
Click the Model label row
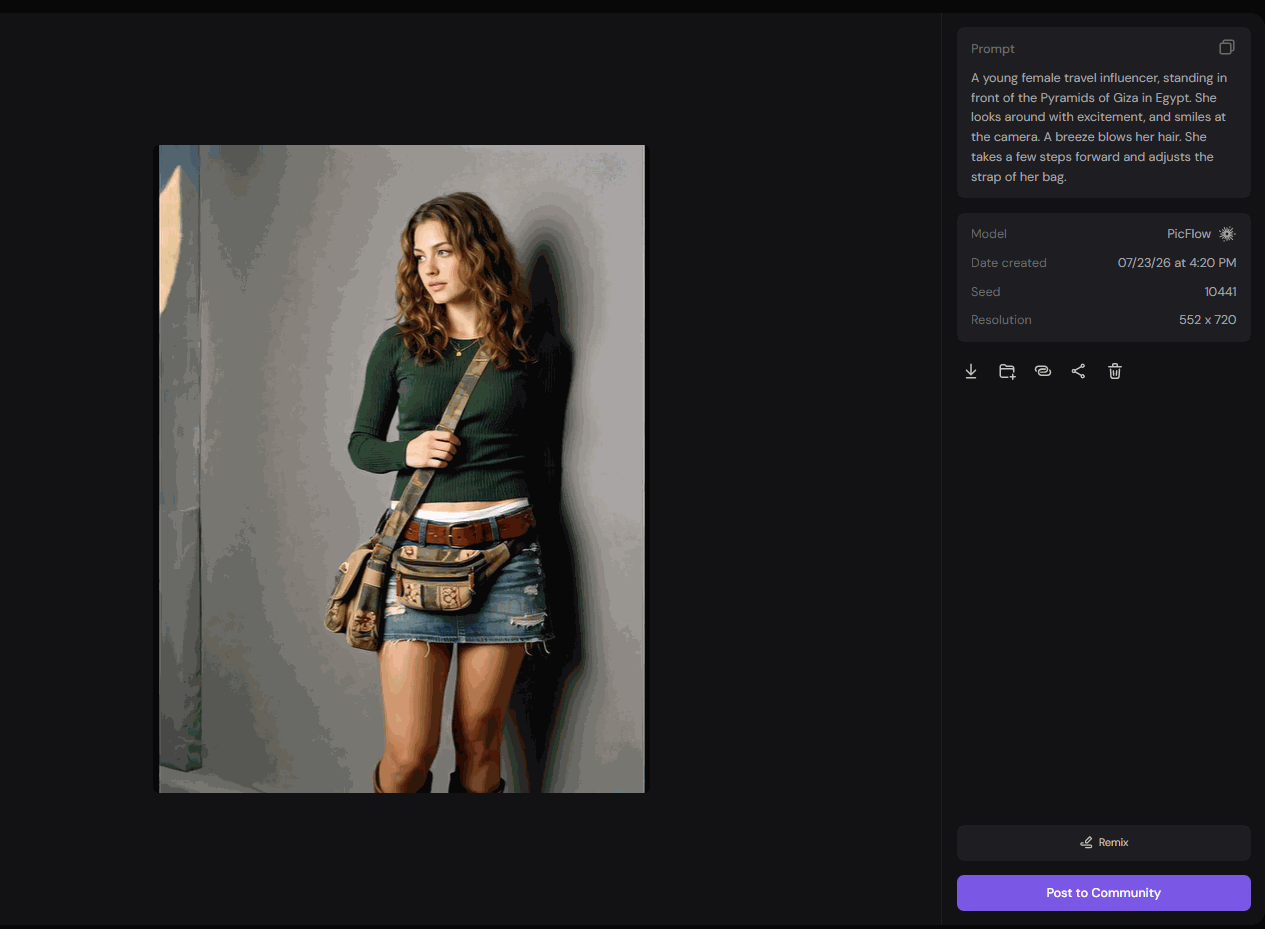pos(1104,234)
